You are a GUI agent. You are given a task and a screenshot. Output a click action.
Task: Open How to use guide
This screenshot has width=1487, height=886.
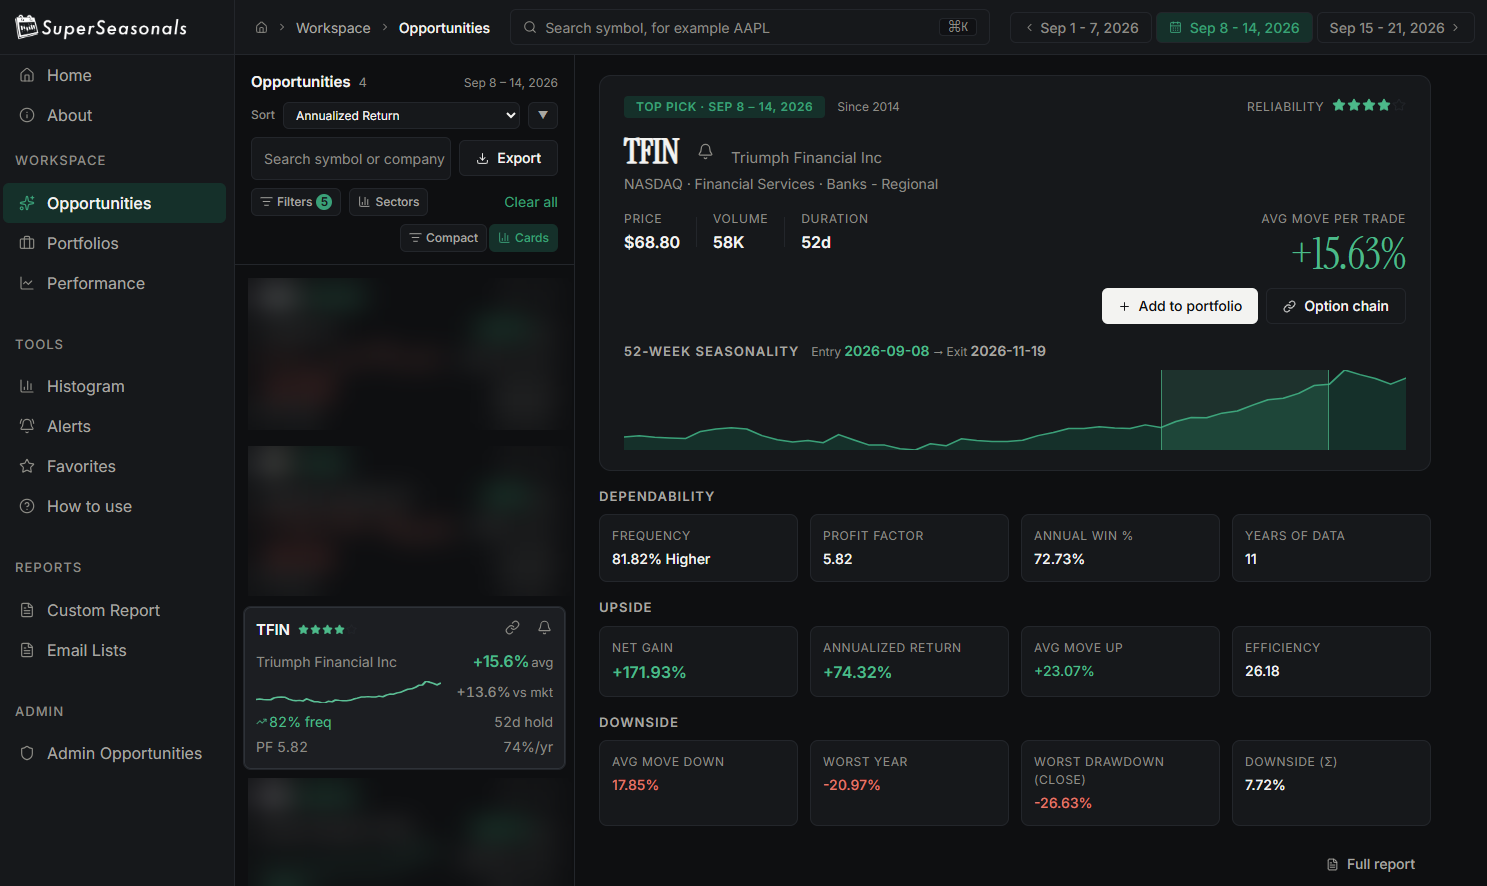[113, 506]
